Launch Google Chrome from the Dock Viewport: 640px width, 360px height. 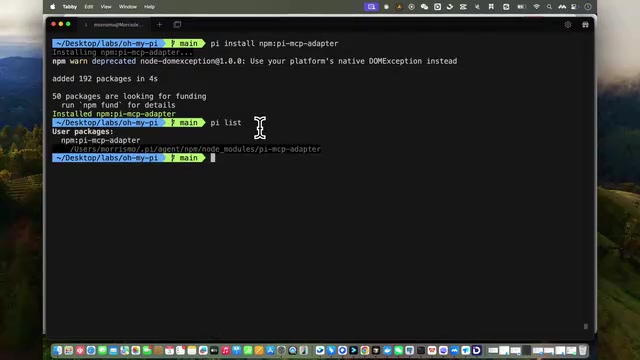364,350
